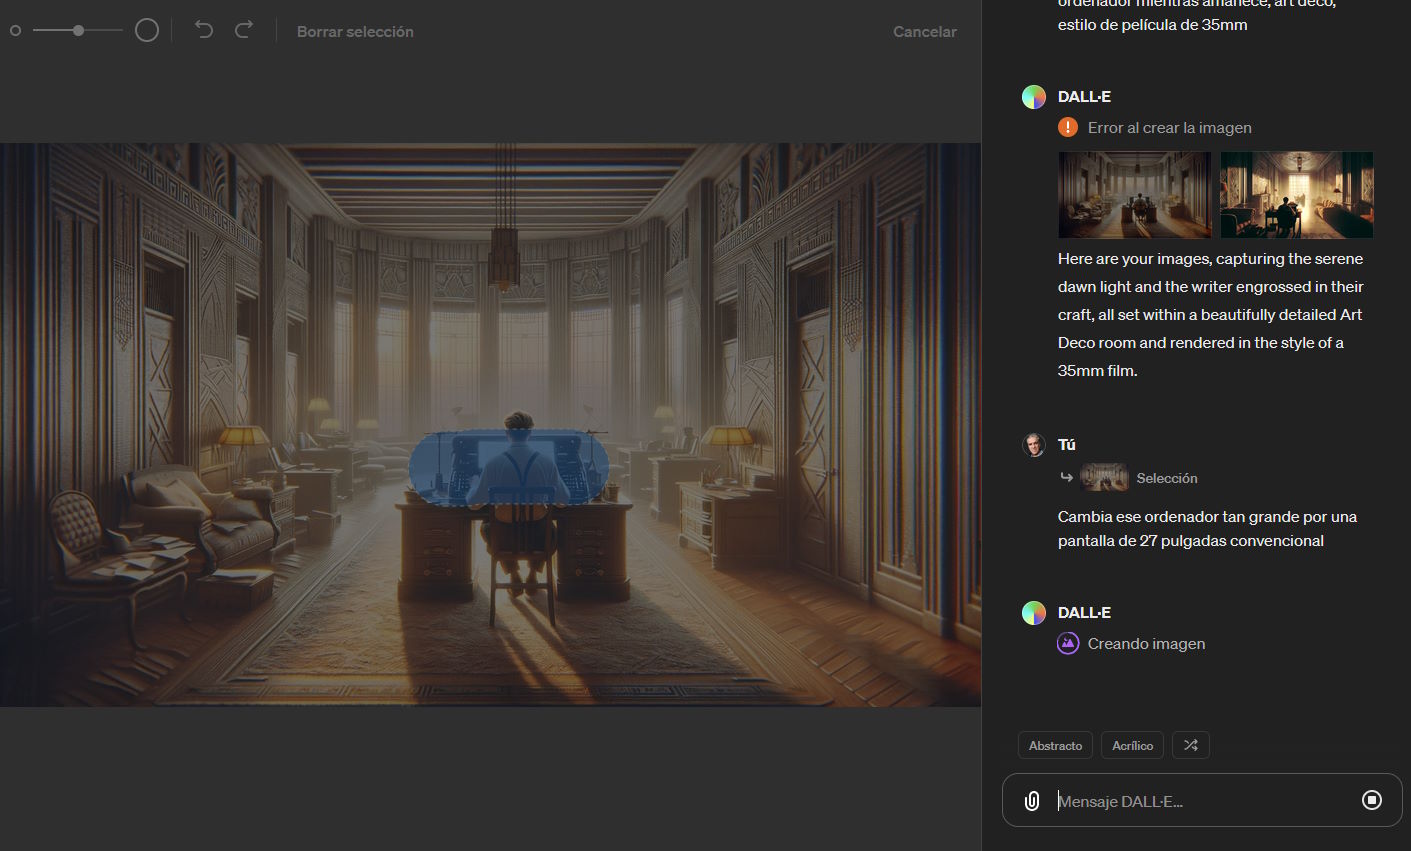Viewport: 1411px width, 851px height.
Task: Choose the Abstracto style chip
Action: point(1055,746)
